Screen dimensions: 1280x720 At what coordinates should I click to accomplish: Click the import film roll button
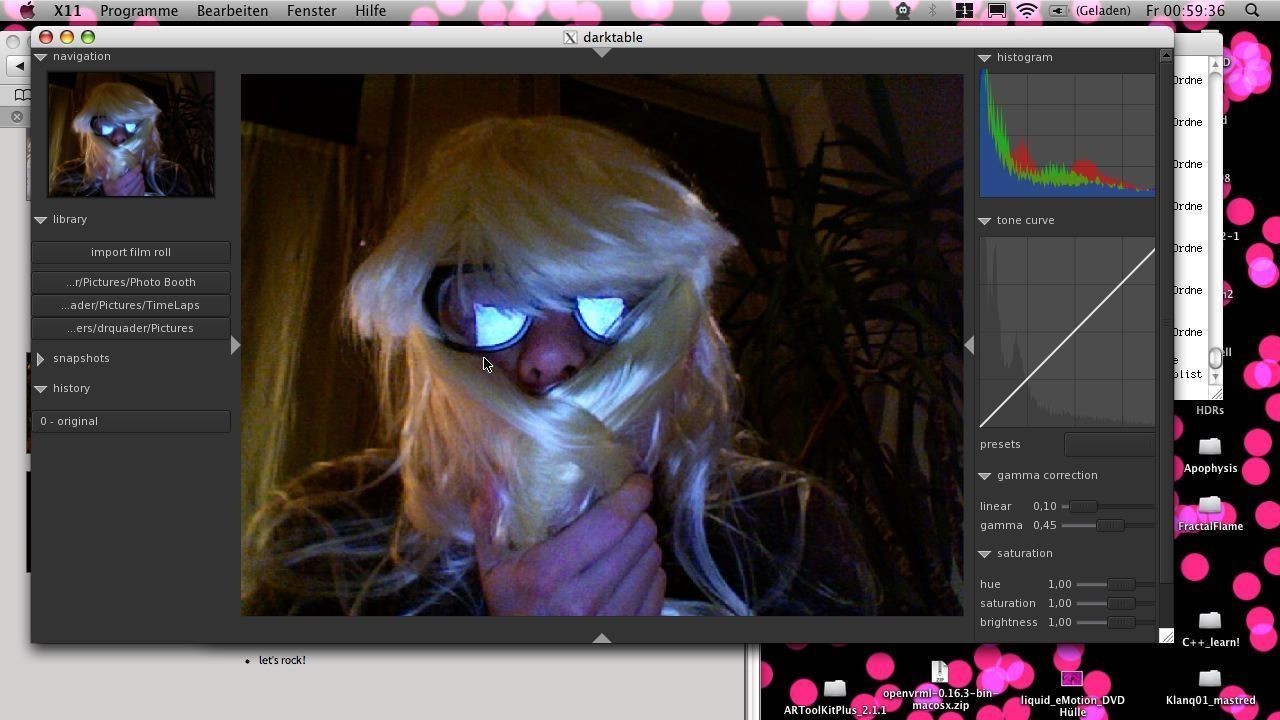point(131,252)
